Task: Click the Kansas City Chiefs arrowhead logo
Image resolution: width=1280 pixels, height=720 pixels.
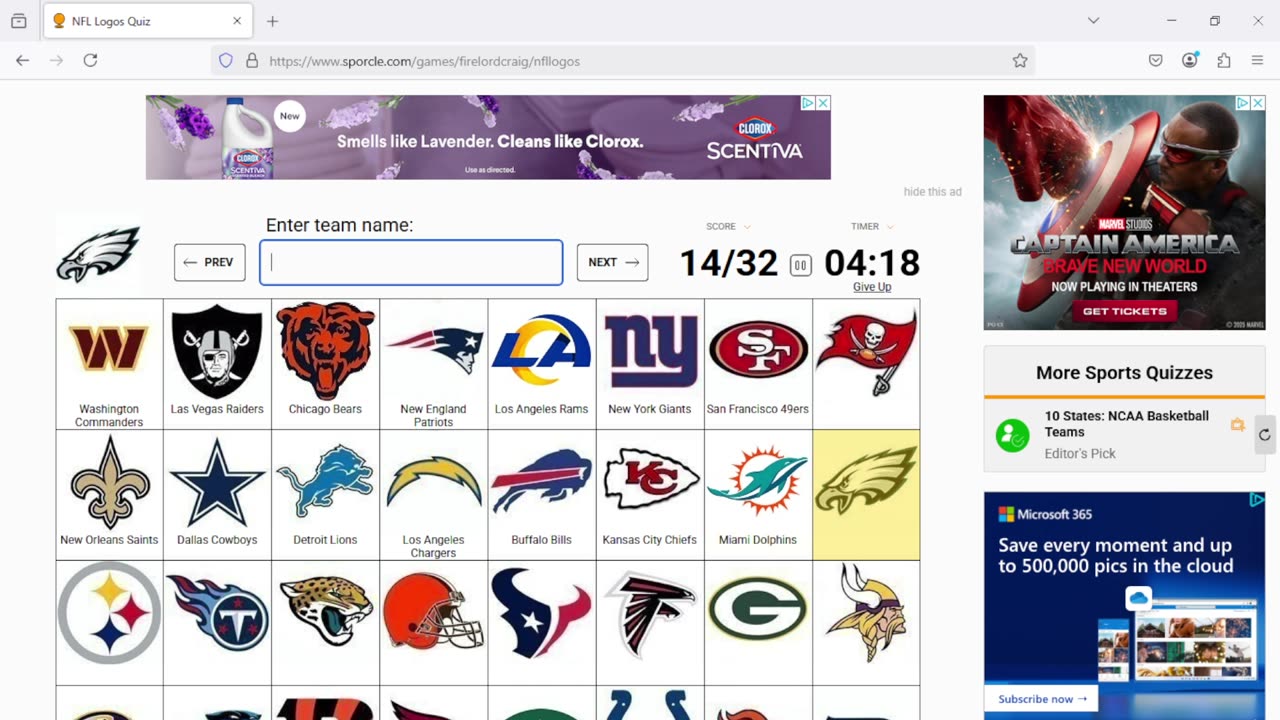Action: point(650,479)
